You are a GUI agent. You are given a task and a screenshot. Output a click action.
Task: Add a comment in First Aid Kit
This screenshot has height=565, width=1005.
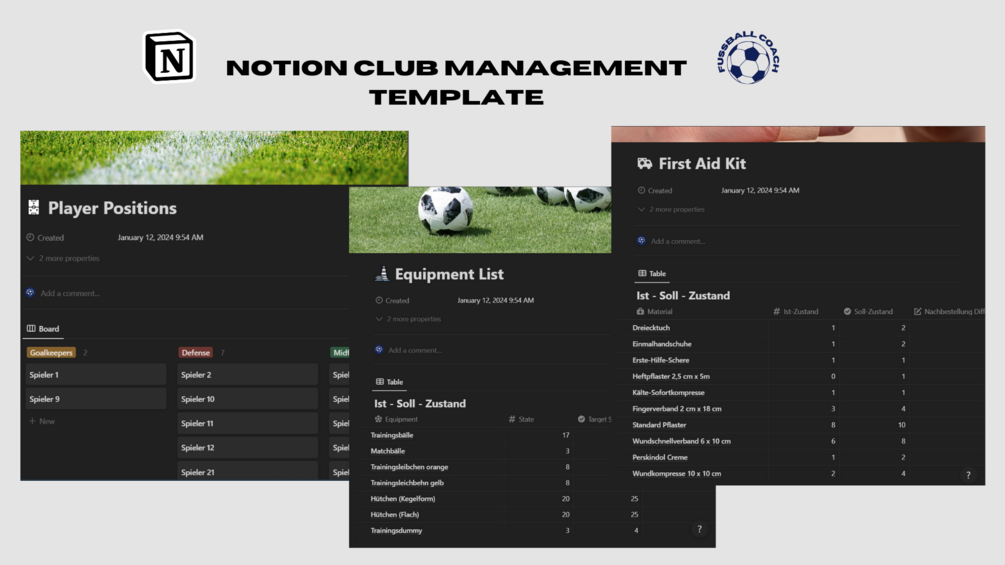(677, 241)
